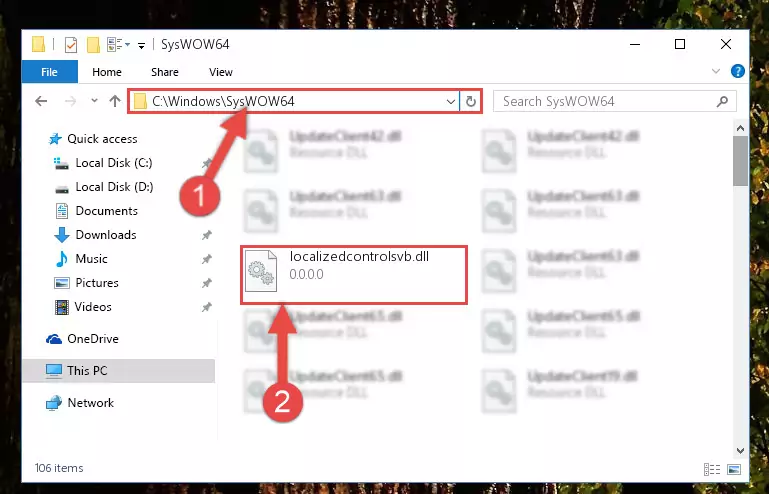Go forward with the right arrow

coord(71,101)
